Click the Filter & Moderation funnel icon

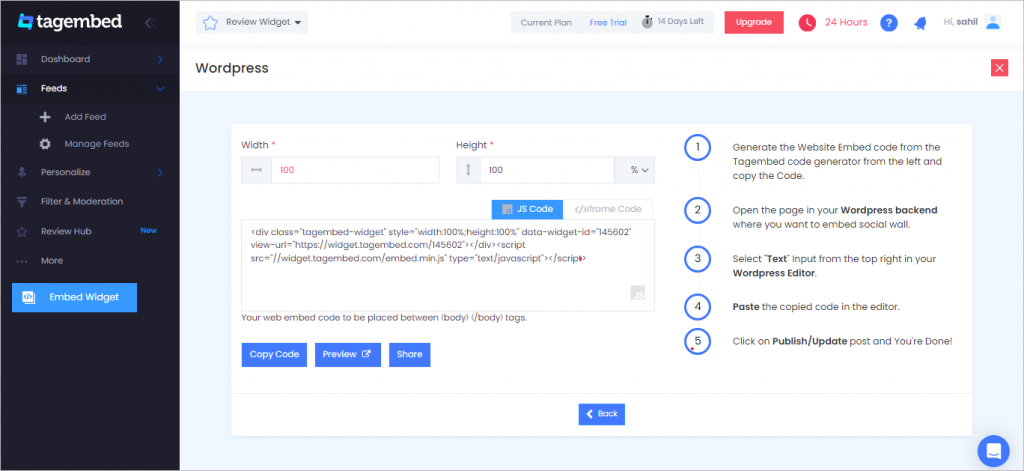[x=22, y=202]
